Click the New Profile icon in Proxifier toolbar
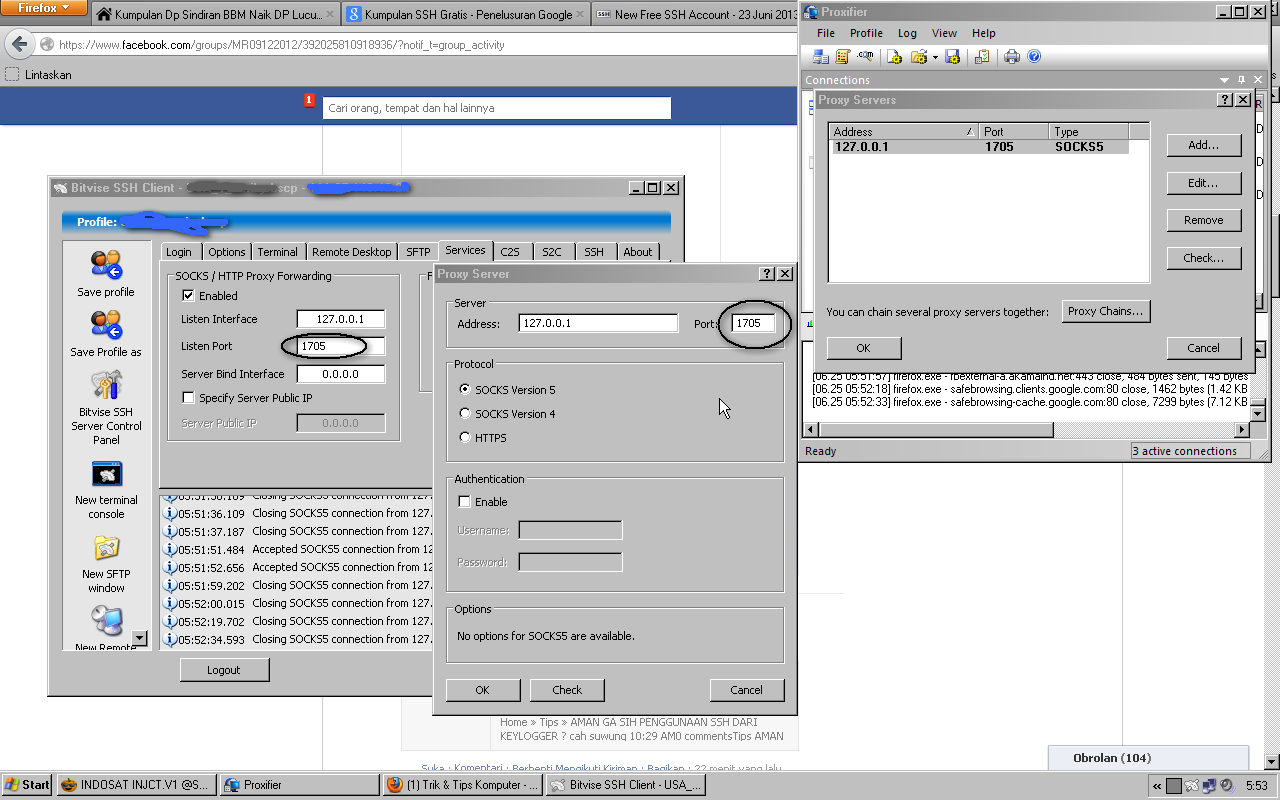 895,57
